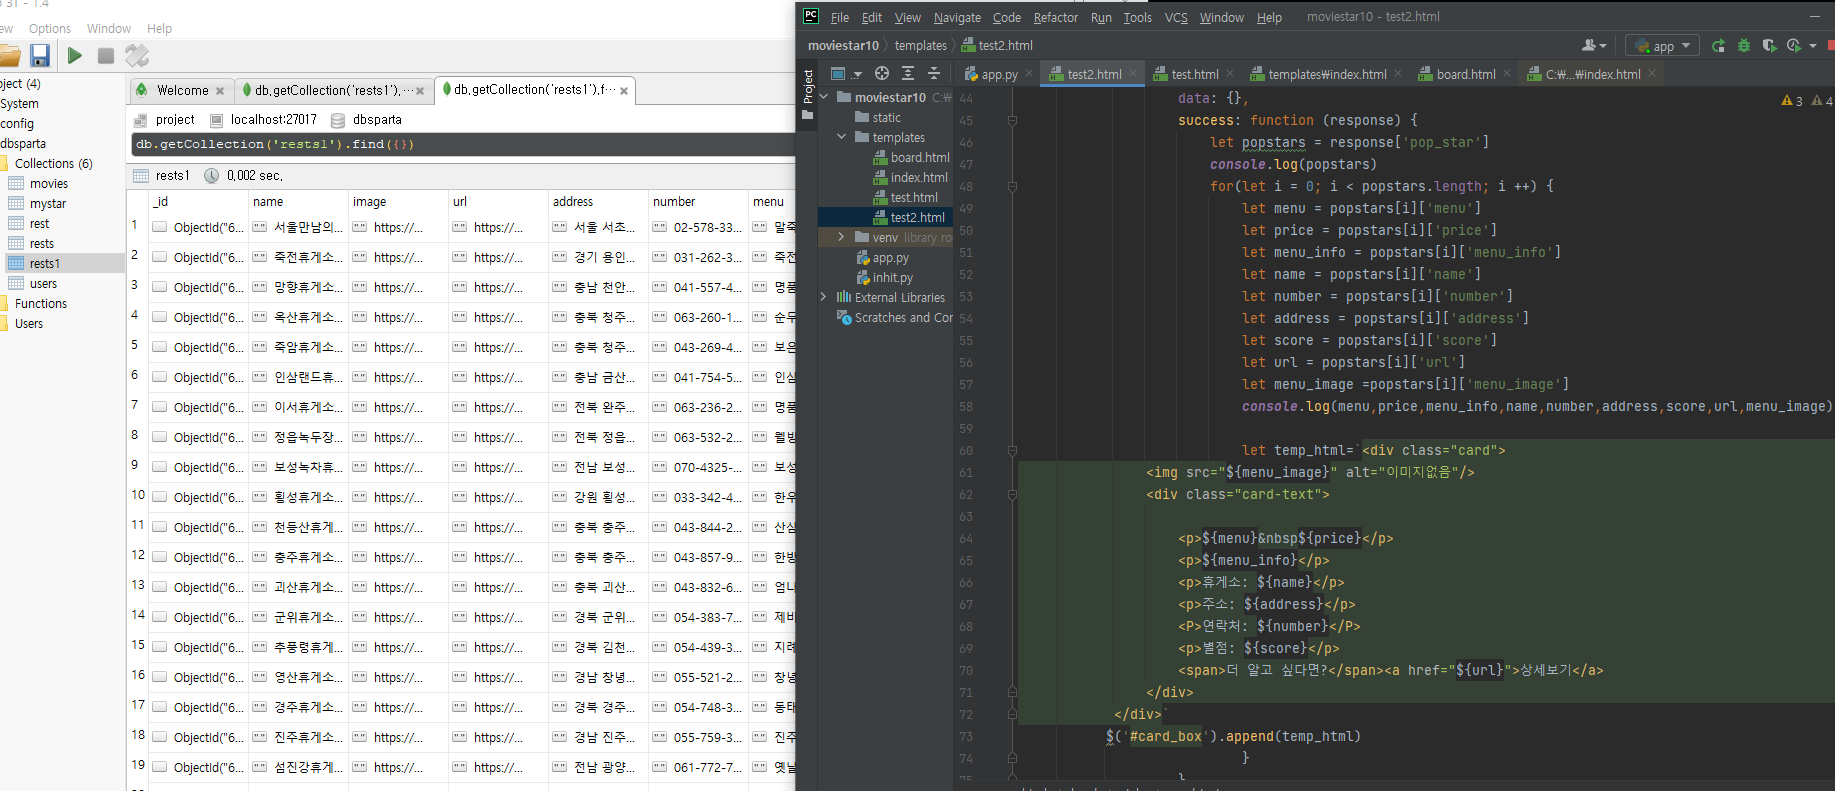Click the templates breadcrumb in PyCharm navigation bar
The image size is (1835, 791).
coord(920,45)
